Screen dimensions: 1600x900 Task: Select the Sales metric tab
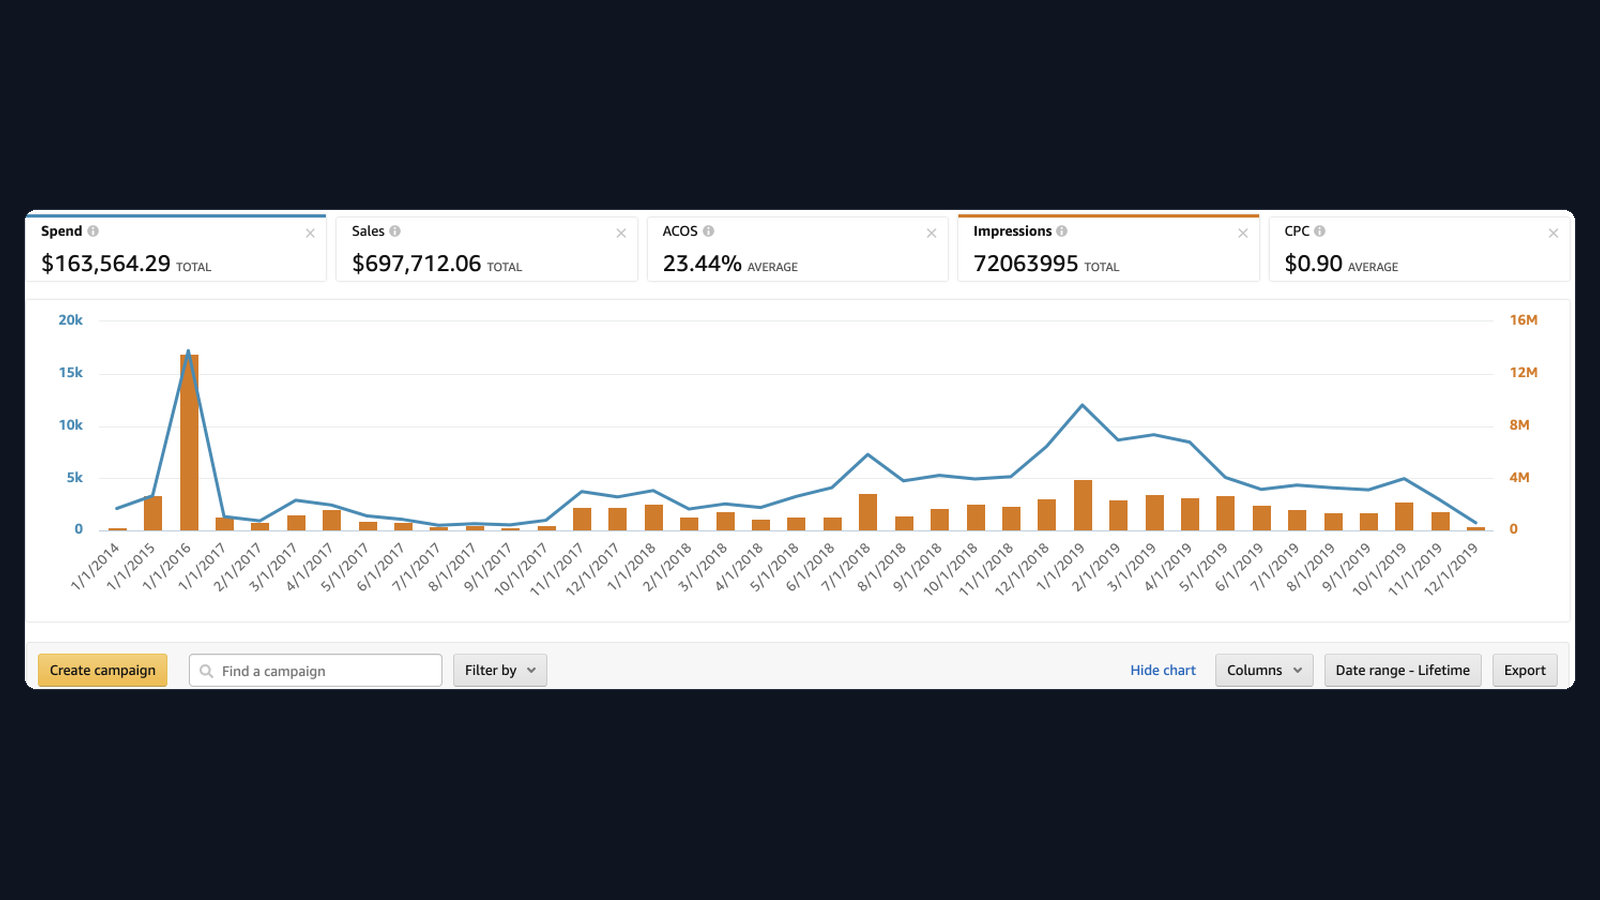[487, 248]
